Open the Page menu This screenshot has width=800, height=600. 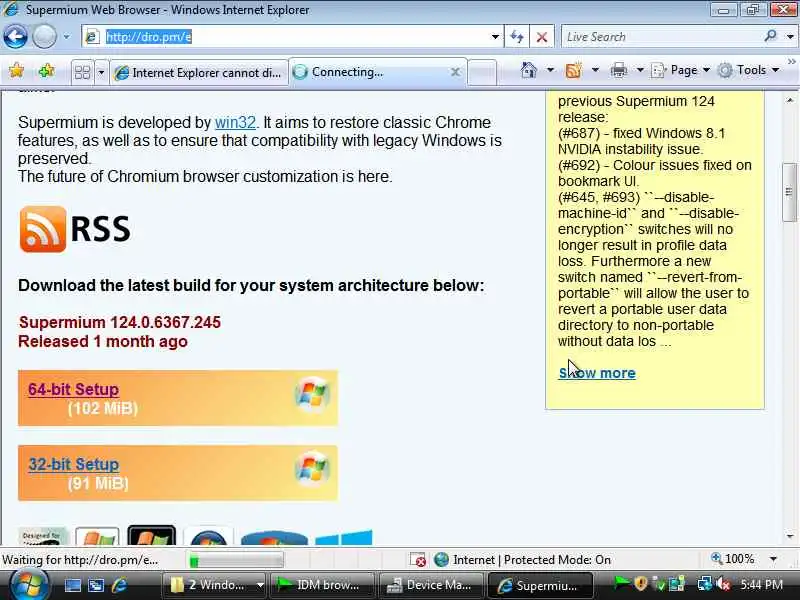[681, 70]
